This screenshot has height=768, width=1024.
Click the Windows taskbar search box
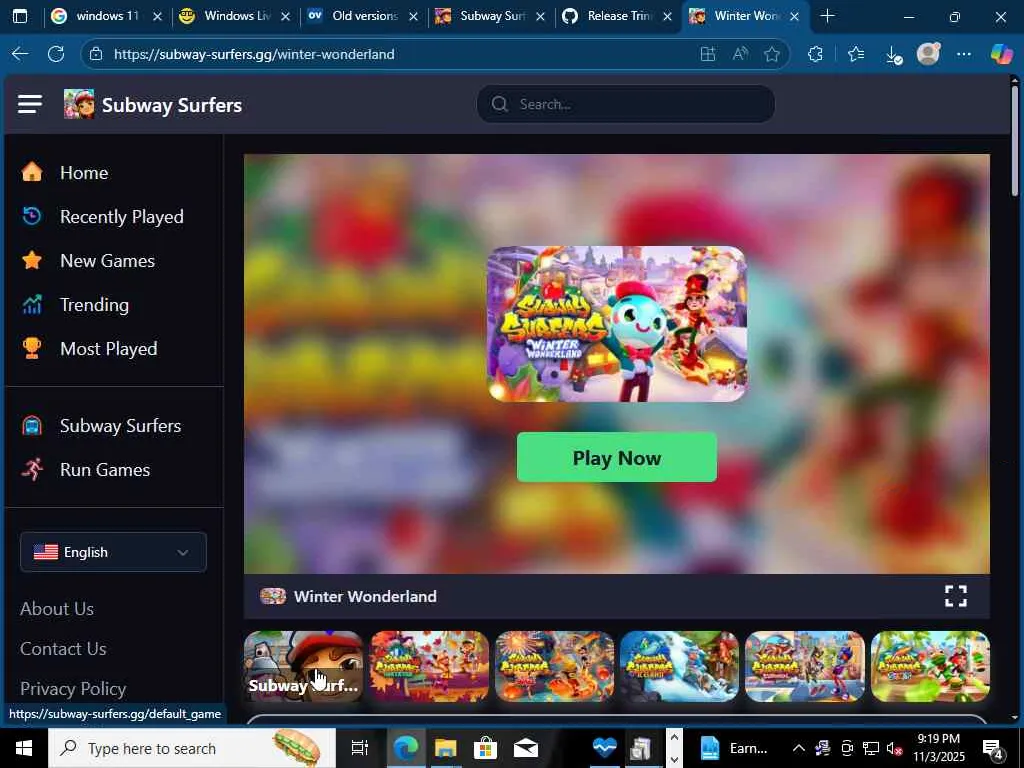click(192, 748)
